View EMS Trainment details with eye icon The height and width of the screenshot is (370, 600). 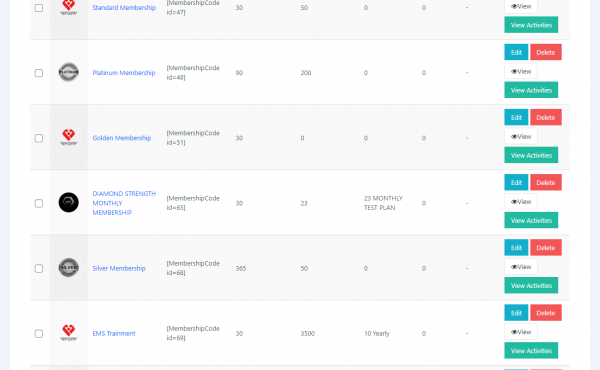(521, 332)
